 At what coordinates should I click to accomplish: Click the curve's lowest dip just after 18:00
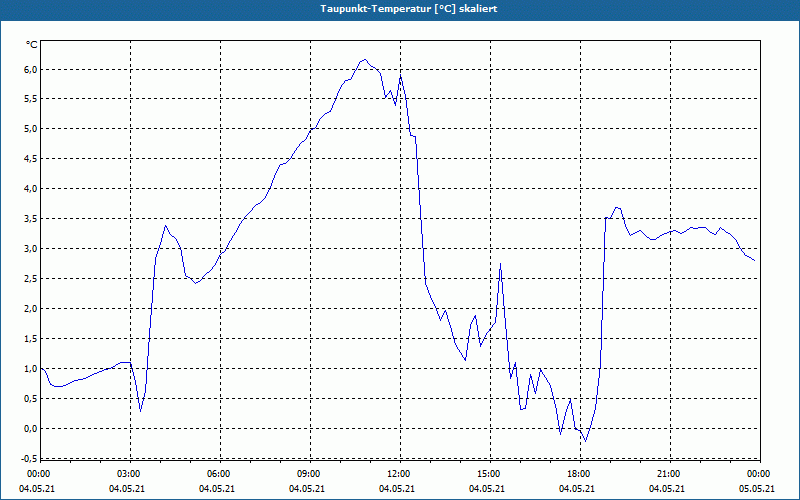pyautogui.click(x=586, y=441)
